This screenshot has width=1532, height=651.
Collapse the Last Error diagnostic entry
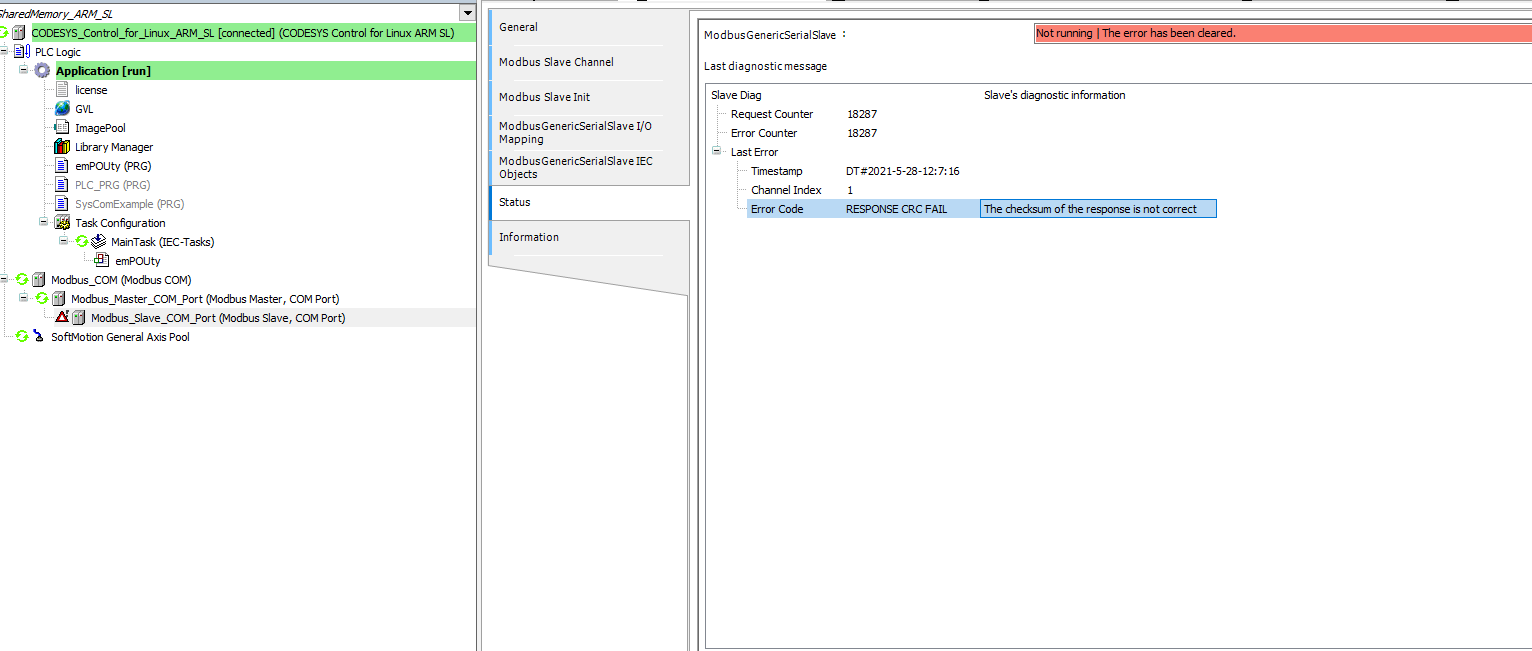coord(714,152)
